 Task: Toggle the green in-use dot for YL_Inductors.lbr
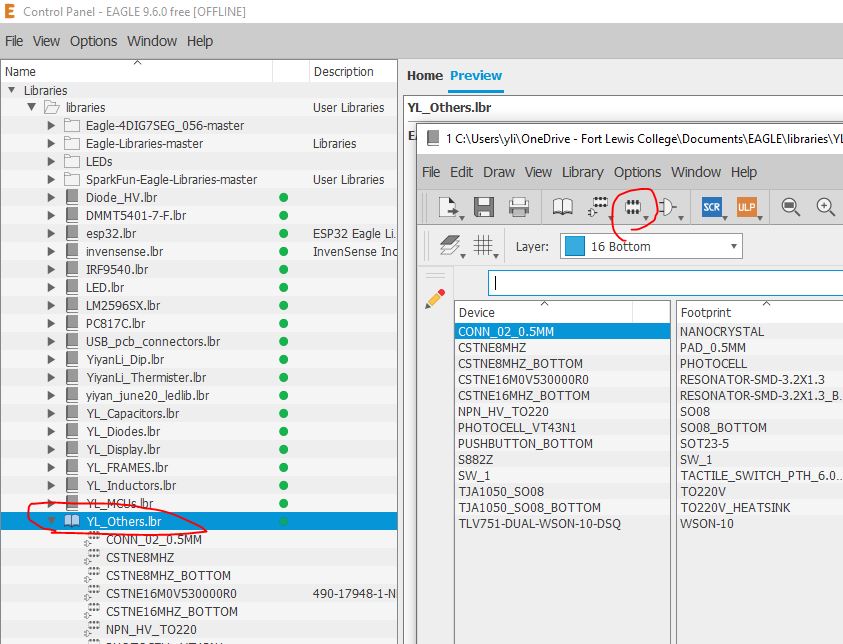click(283, 485)
